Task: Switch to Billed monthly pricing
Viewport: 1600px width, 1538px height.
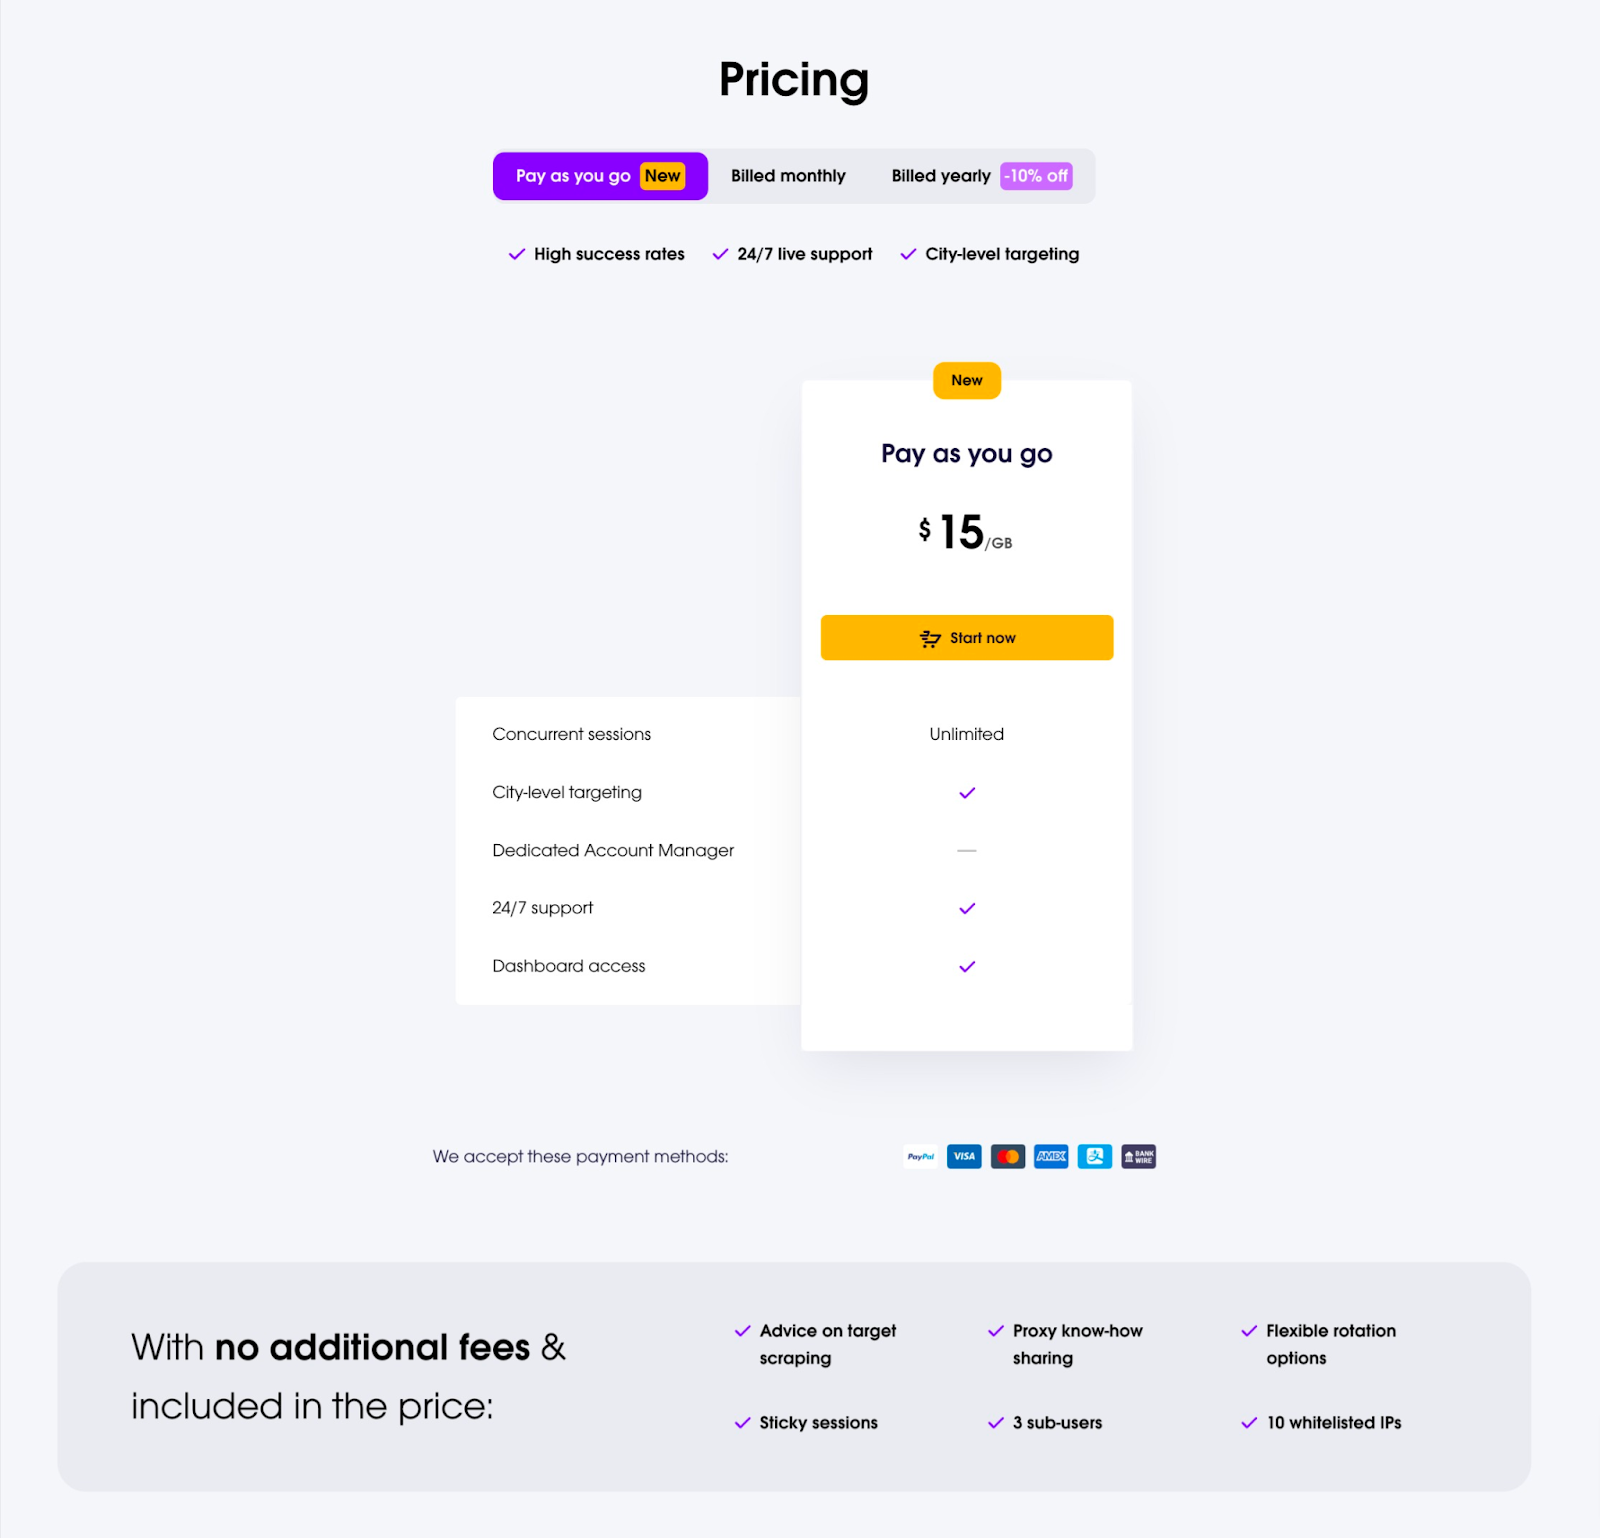Action: [x=788, y=176]
